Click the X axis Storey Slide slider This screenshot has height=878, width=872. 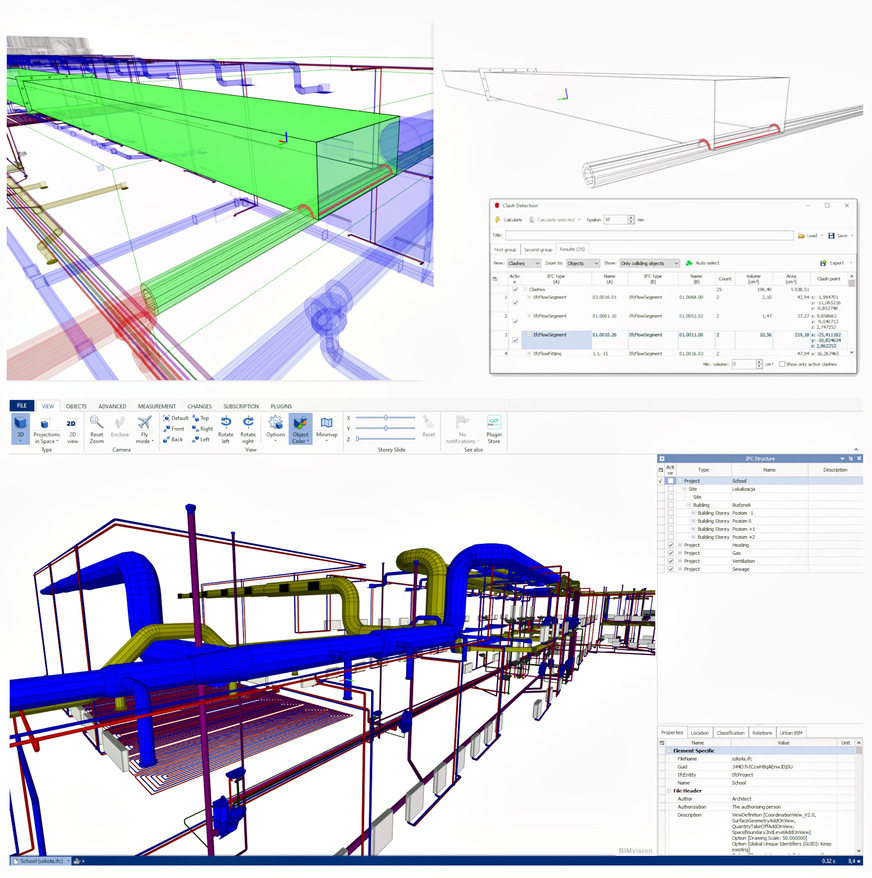(x=385, y=417)
